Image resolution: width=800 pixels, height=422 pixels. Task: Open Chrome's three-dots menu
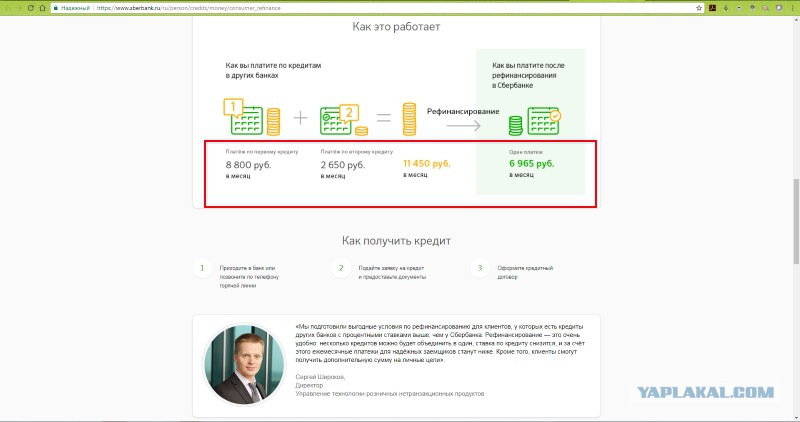pyautogui.click(x=792, y=8)
